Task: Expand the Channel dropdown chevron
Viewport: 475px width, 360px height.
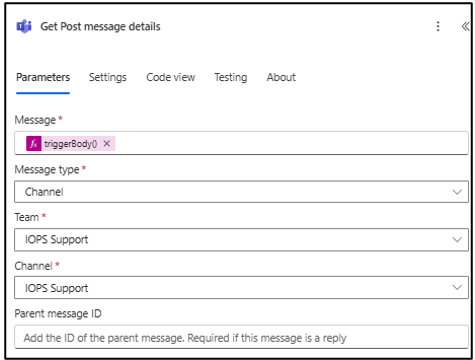Action: point(457,288)
